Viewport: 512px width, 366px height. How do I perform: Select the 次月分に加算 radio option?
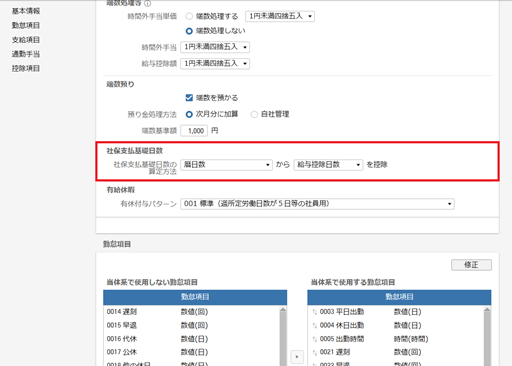pos(189,114)
